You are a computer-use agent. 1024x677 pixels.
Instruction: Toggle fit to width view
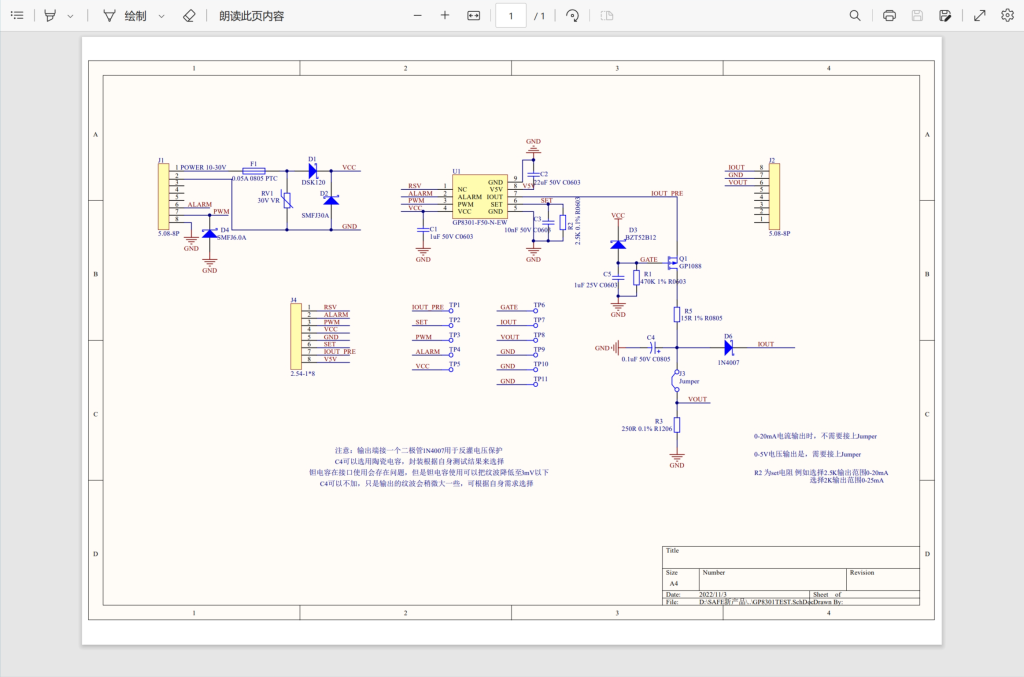[x=474, y=16]
